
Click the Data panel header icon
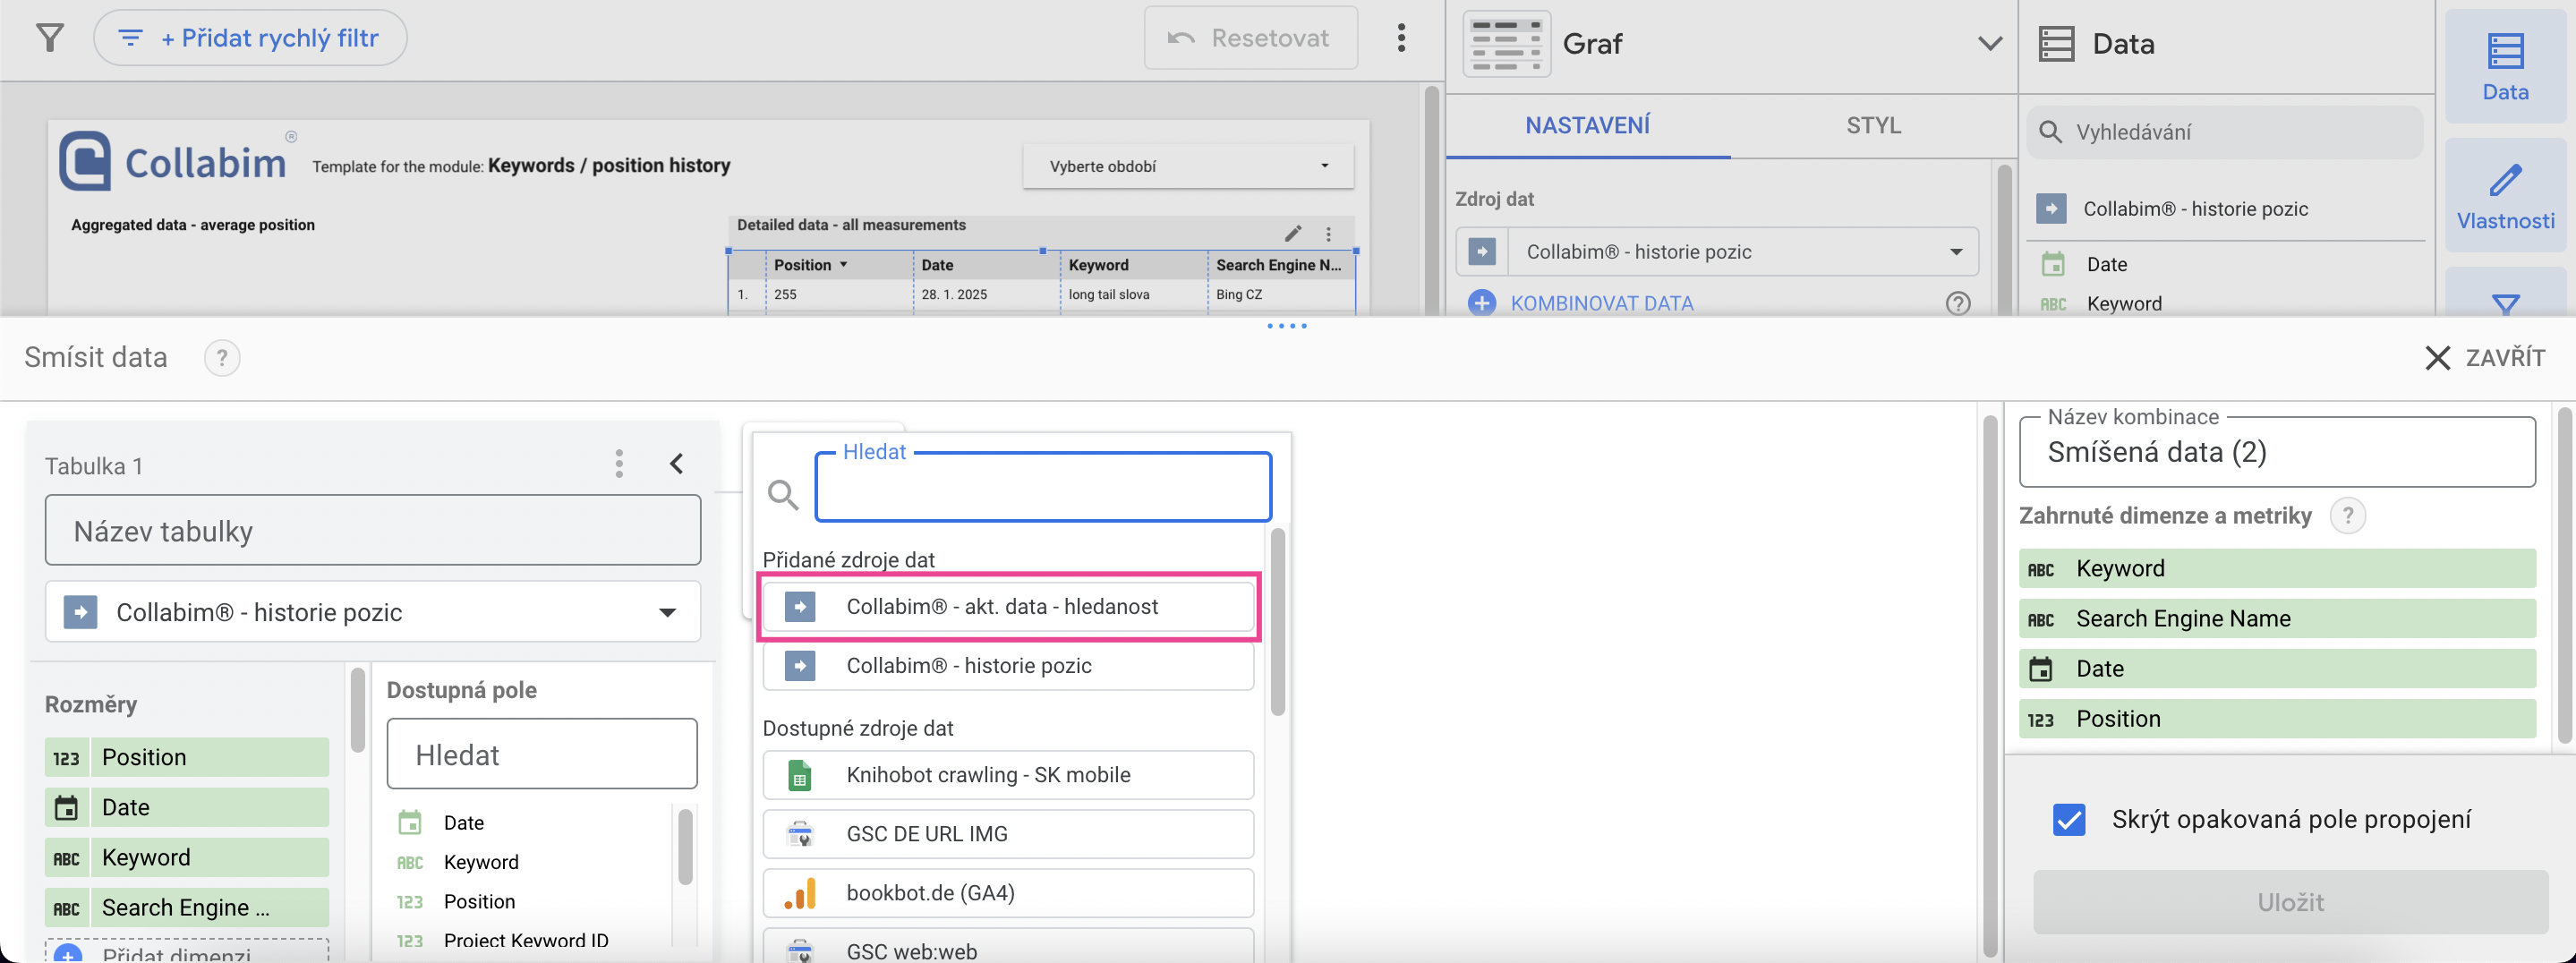(x=2056, y=44)
